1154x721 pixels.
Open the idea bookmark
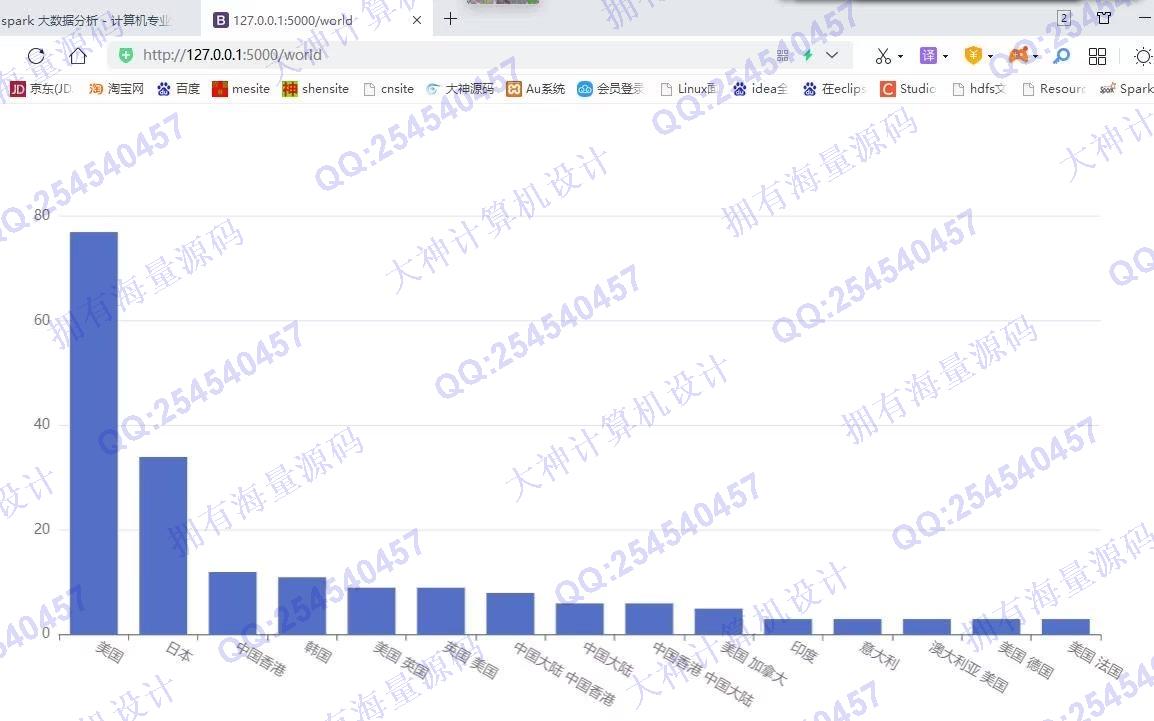tap(760, 89)
